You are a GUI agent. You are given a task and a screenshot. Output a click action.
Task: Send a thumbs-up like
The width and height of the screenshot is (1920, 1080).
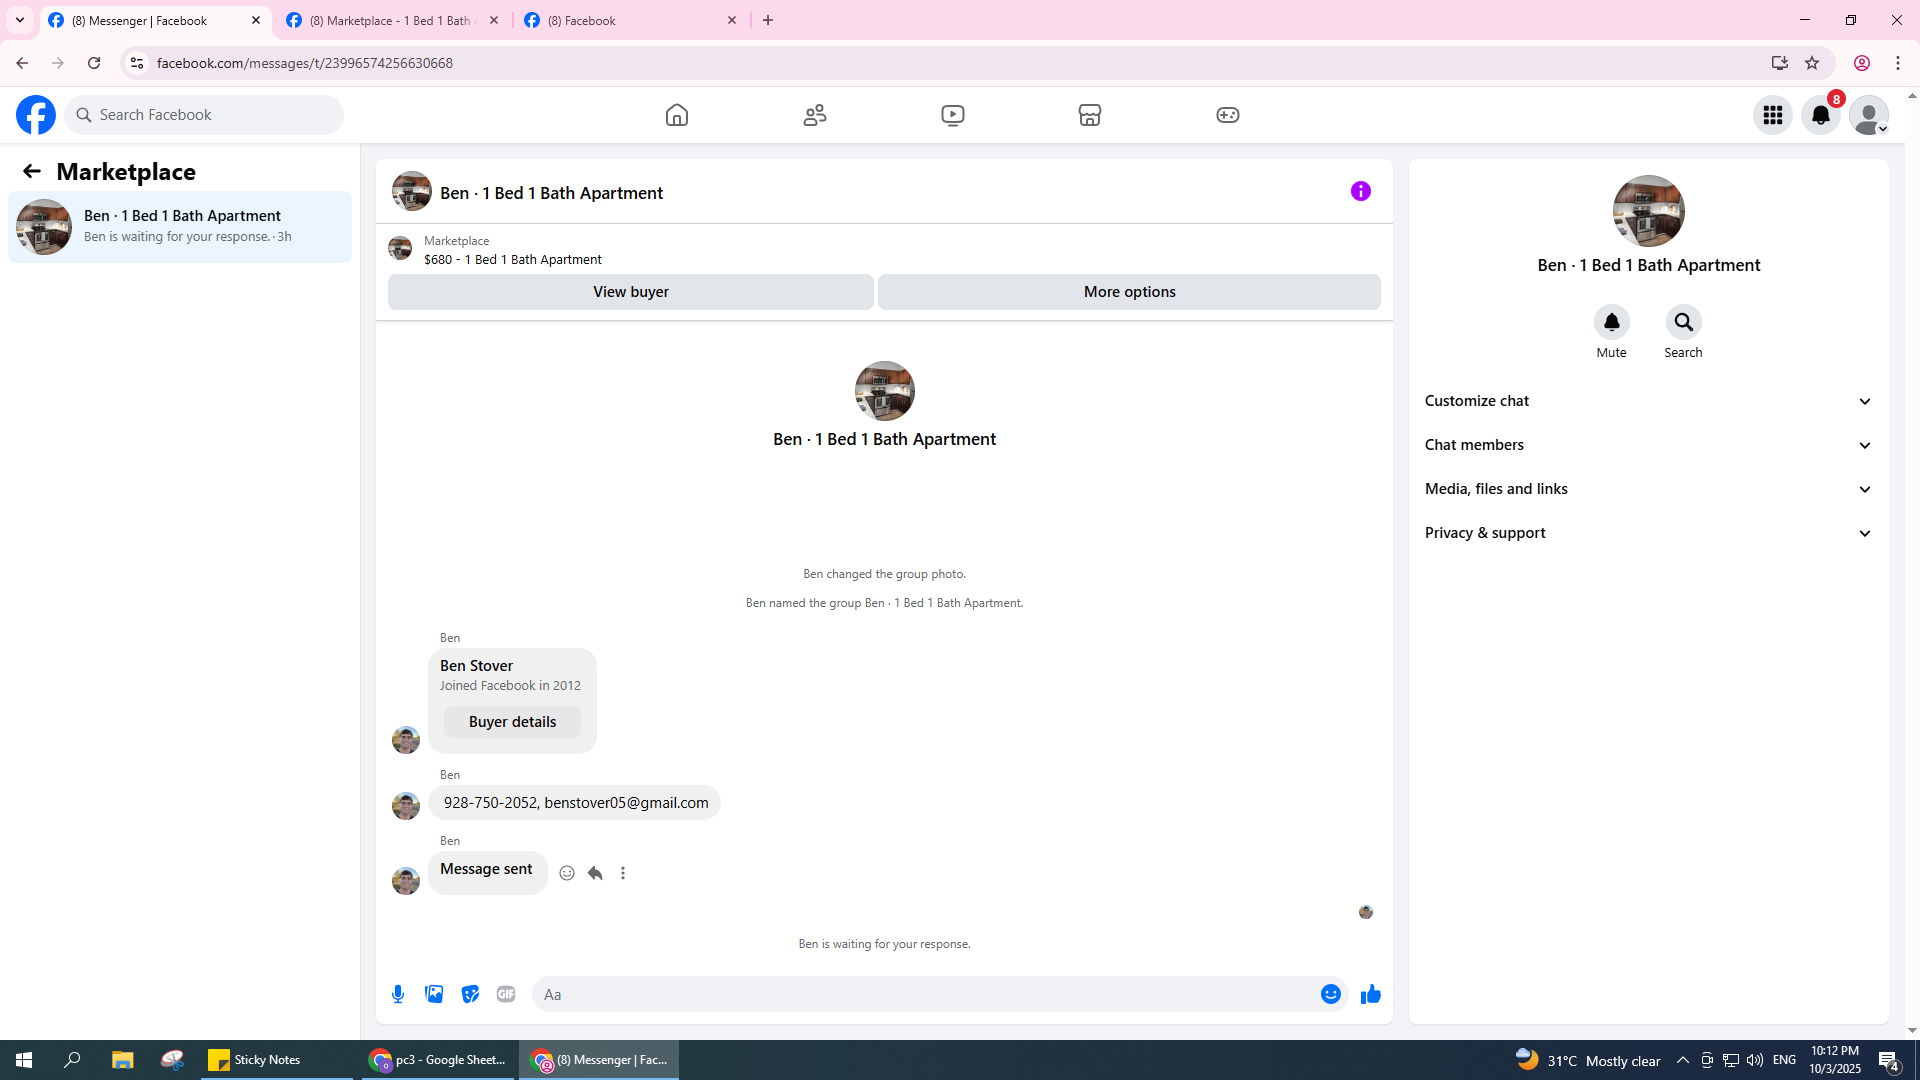(1371, 994)
